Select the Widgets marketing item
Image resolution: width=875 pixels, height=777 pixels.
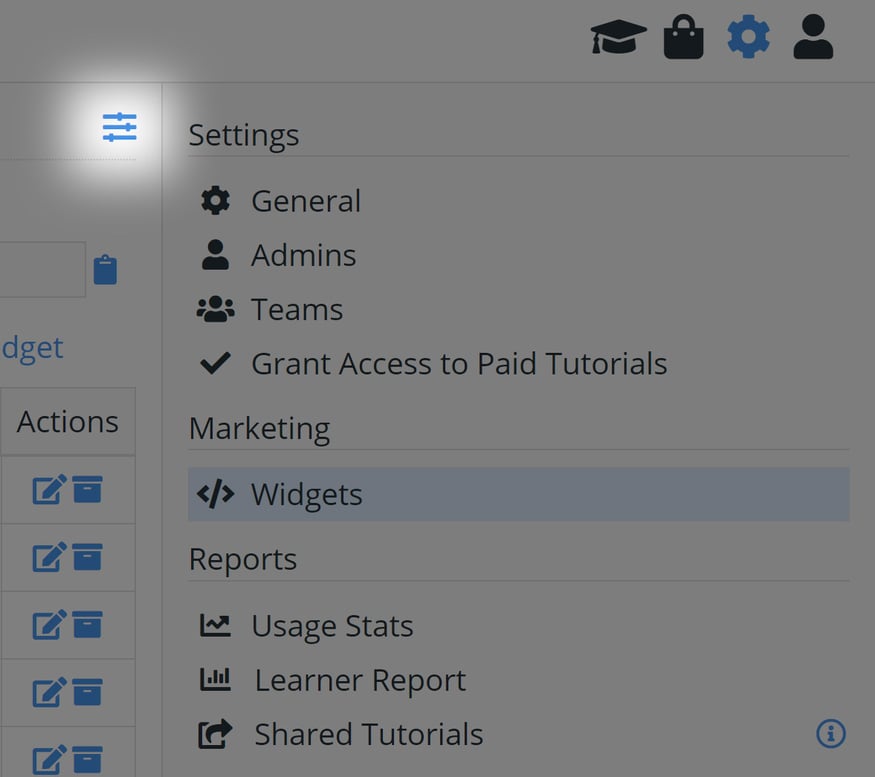(x=306, y=494)
